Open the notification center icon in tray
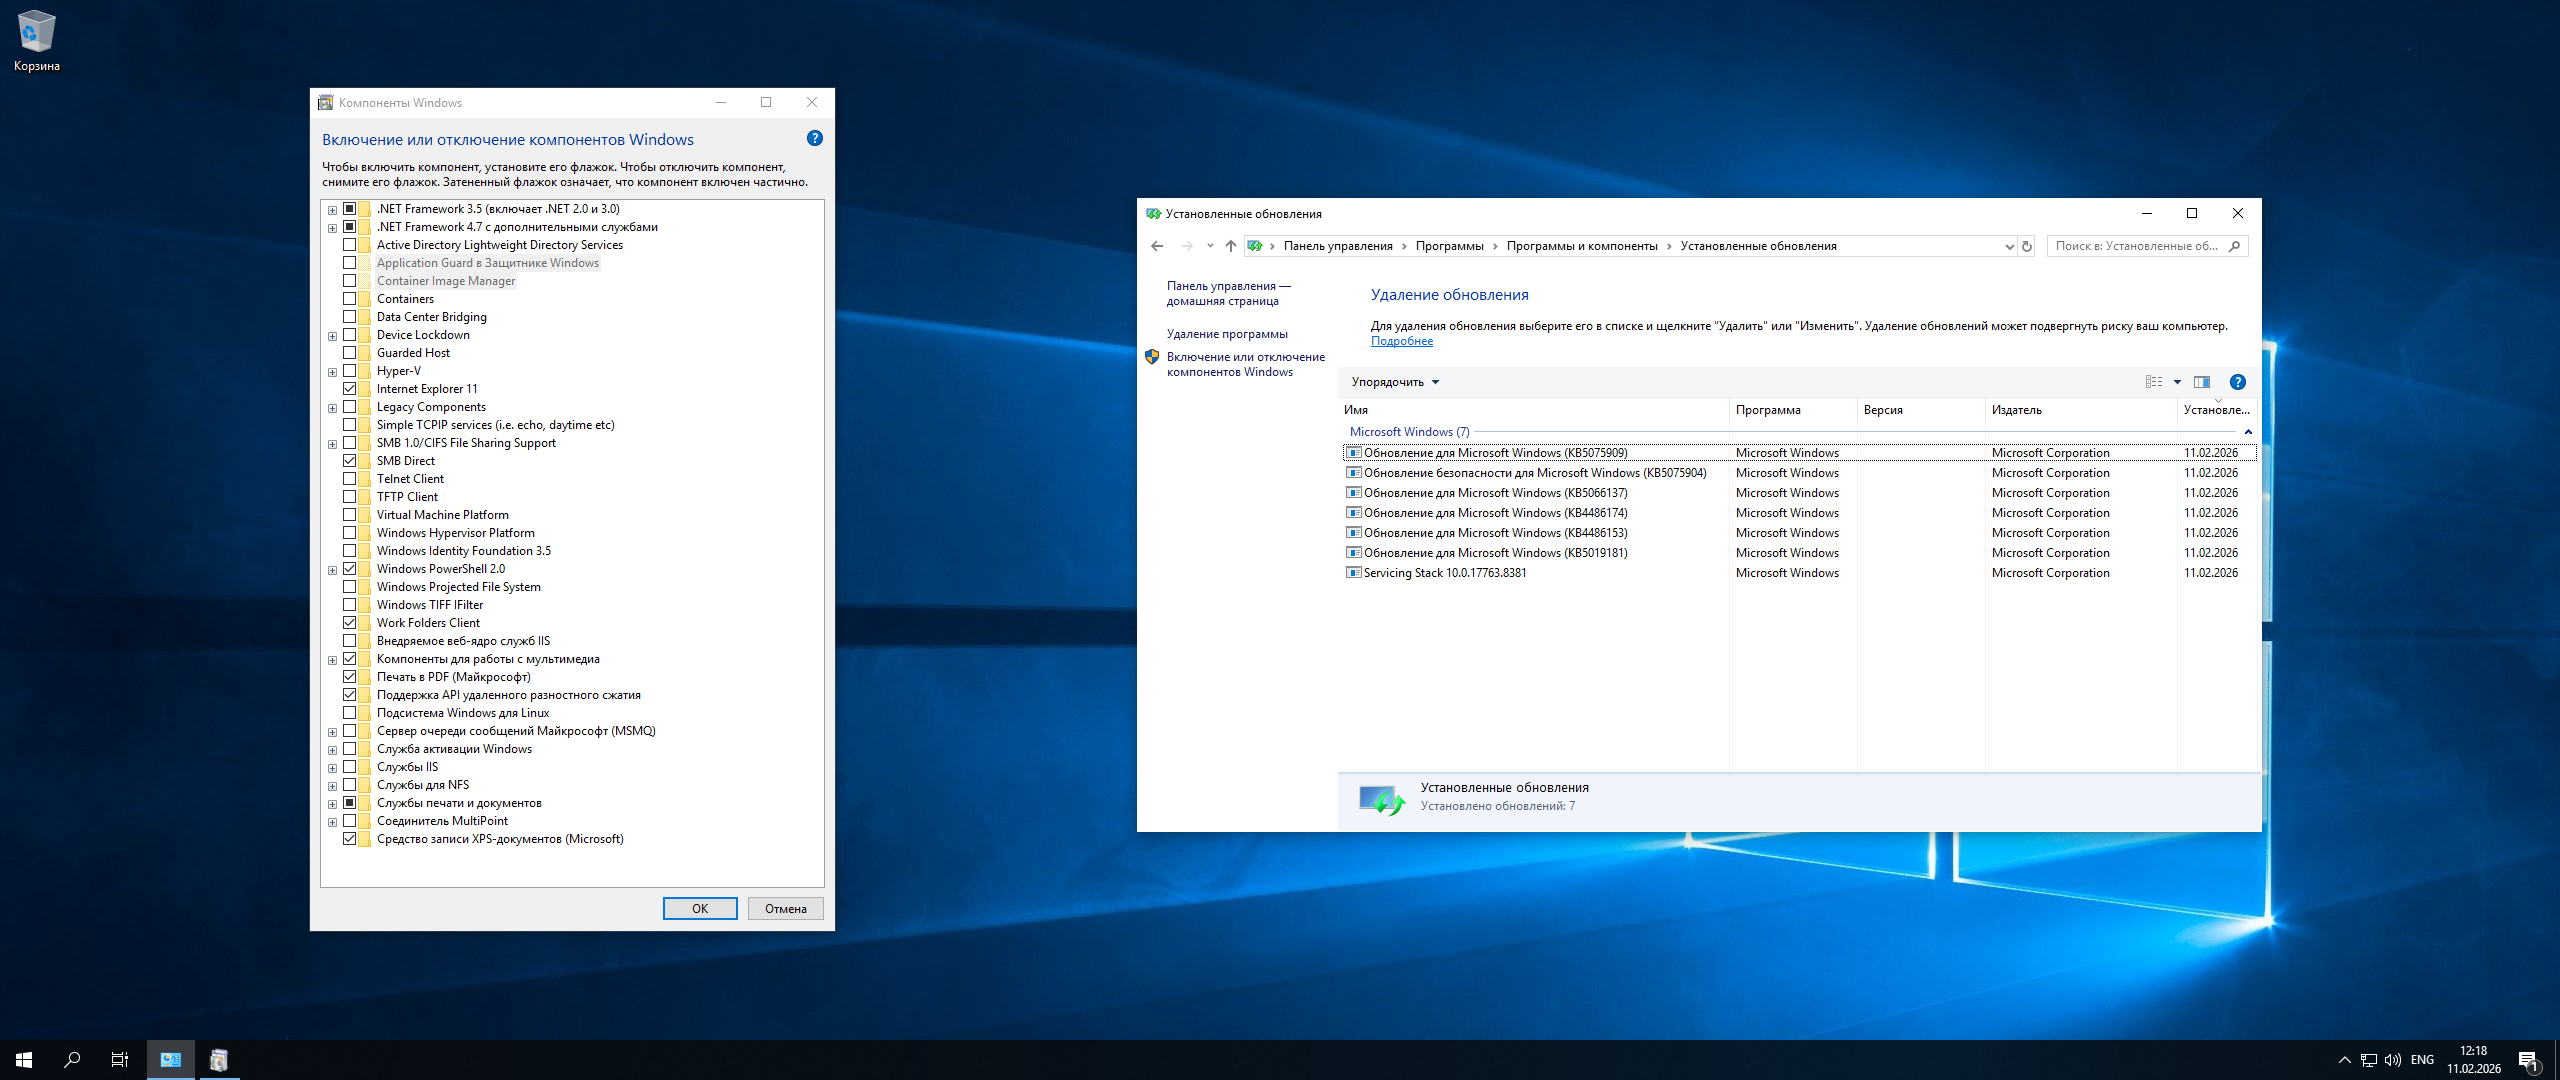 pos(2528,1060)
